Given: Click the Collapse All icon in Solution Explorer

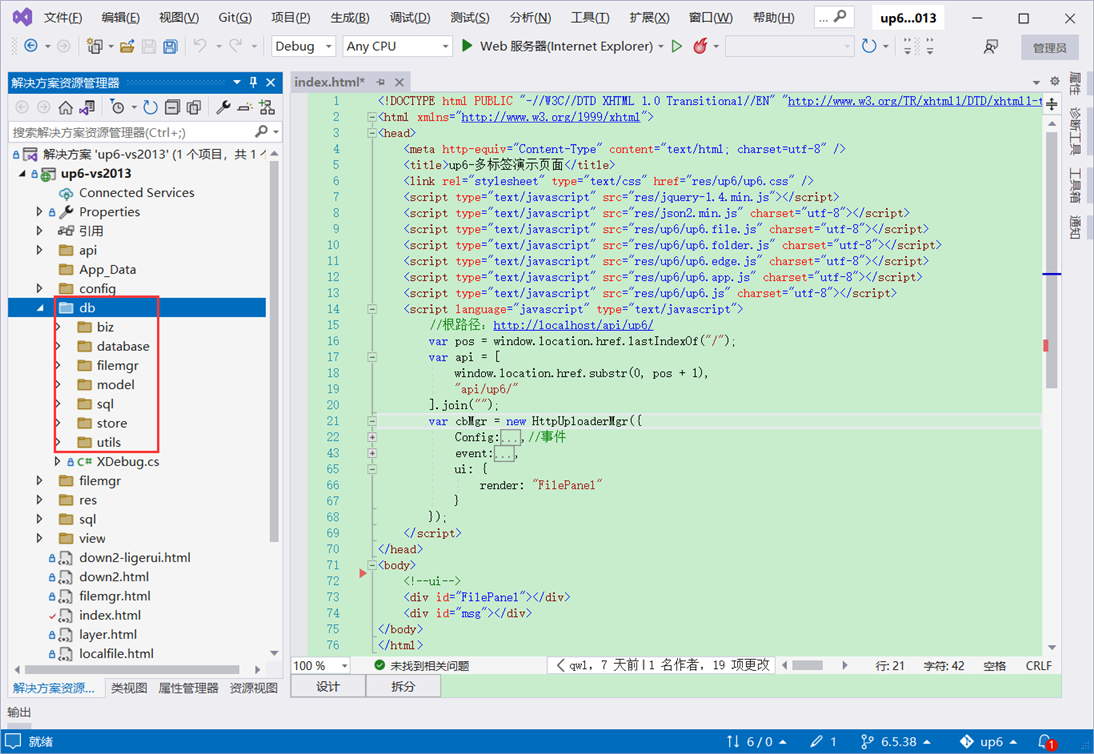Looking at the screenshot, I should point(172,107).
